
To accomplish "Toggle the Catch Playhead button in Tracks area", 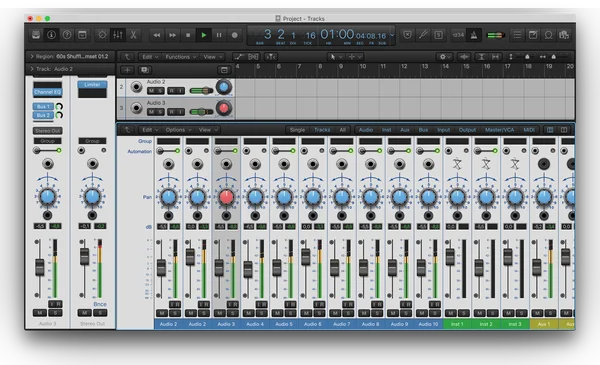I will [x=271, y=57].
